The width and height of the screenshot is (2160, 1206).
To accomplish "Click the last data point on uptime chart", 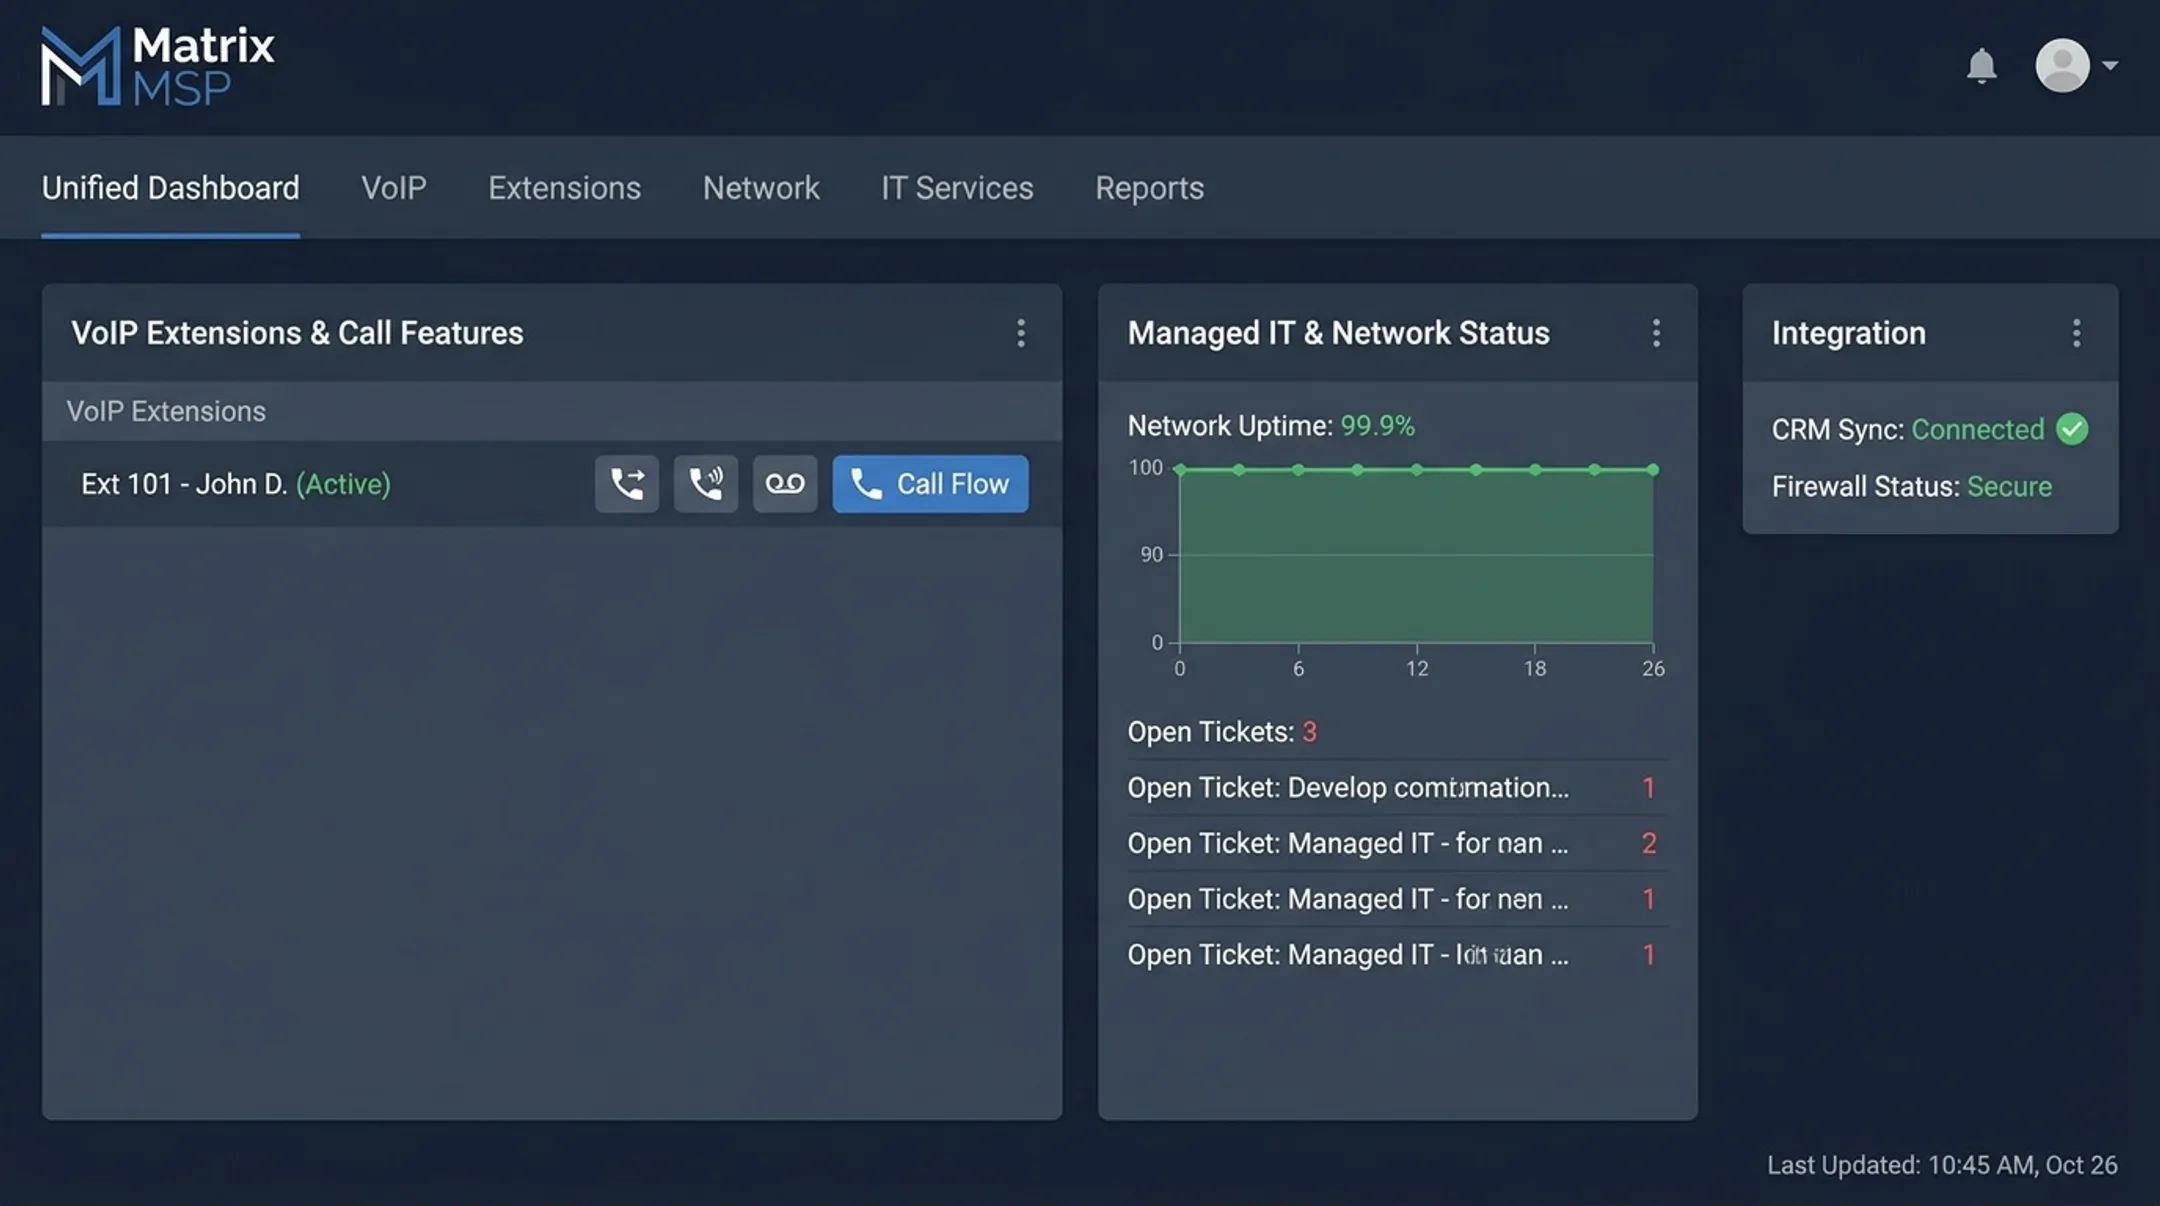I will [x=1653, y=469].
